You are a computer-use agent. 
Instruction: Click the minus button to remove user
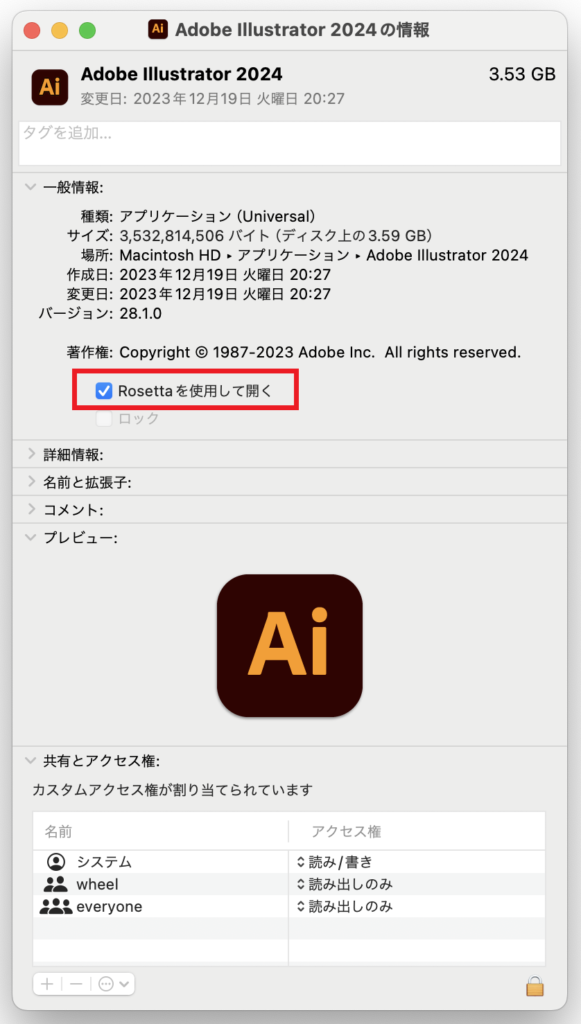76,984
